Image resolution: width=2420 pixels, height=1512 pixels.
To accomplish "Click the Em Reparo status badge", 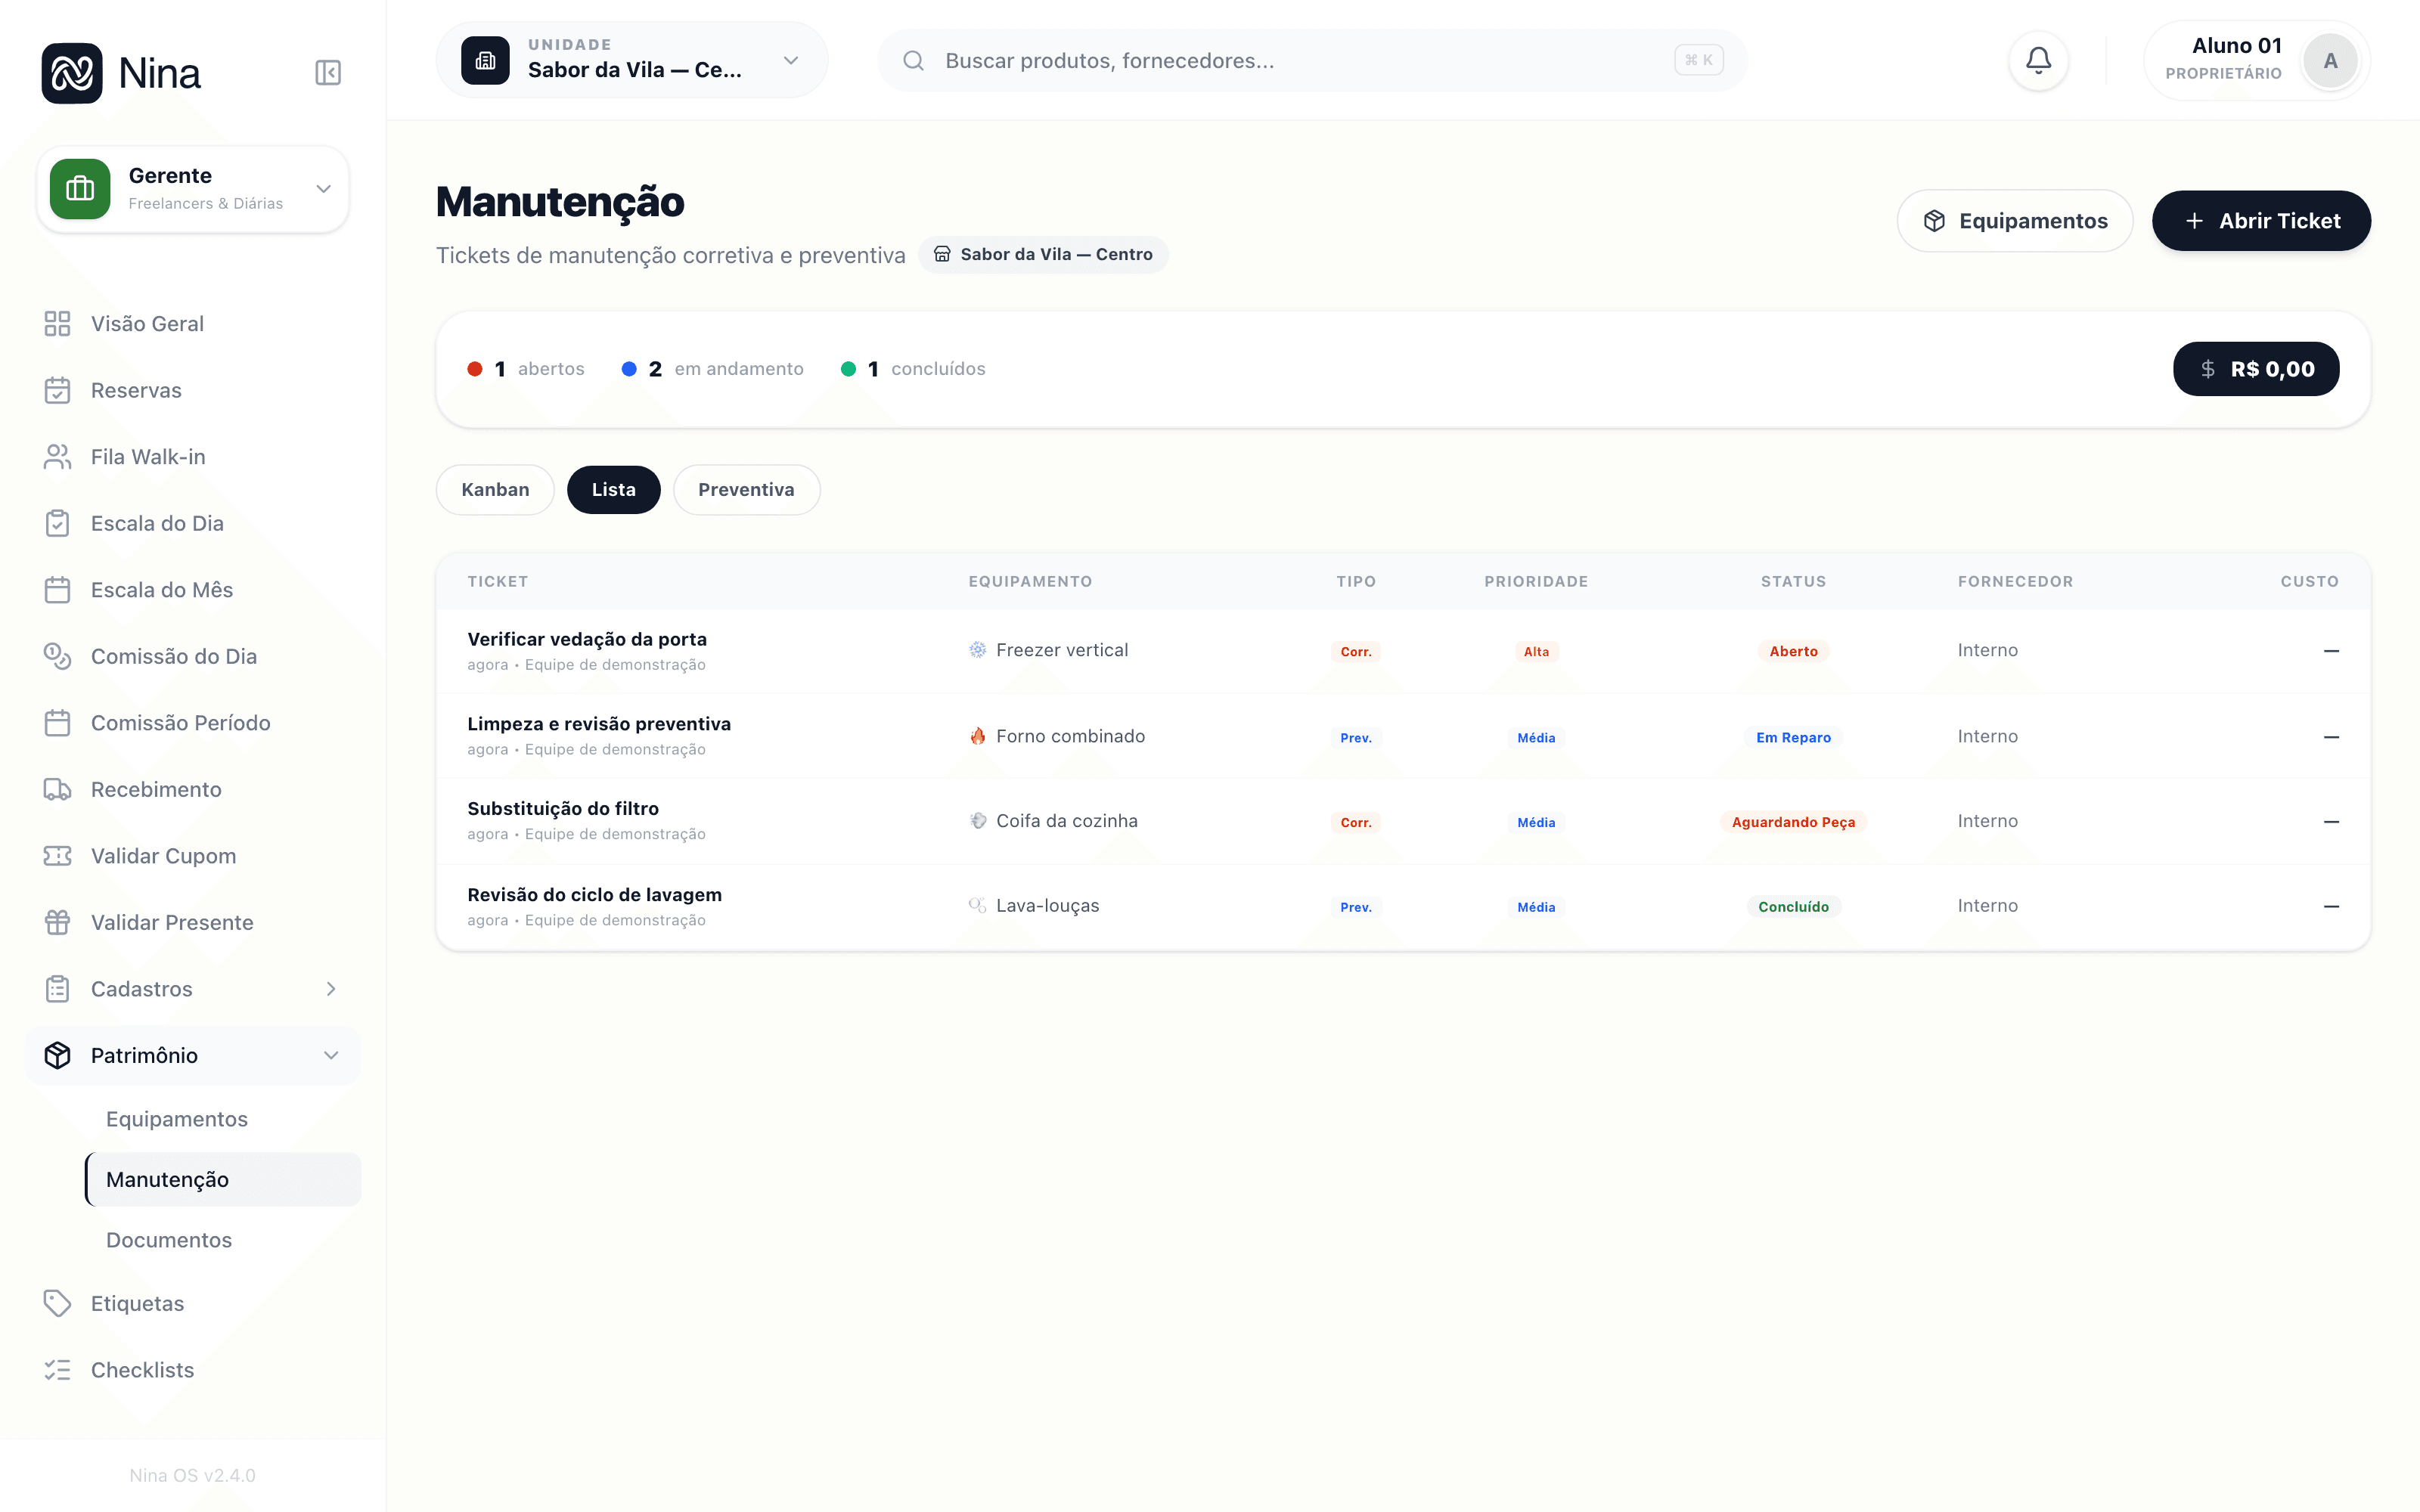I will [1793, 737].
